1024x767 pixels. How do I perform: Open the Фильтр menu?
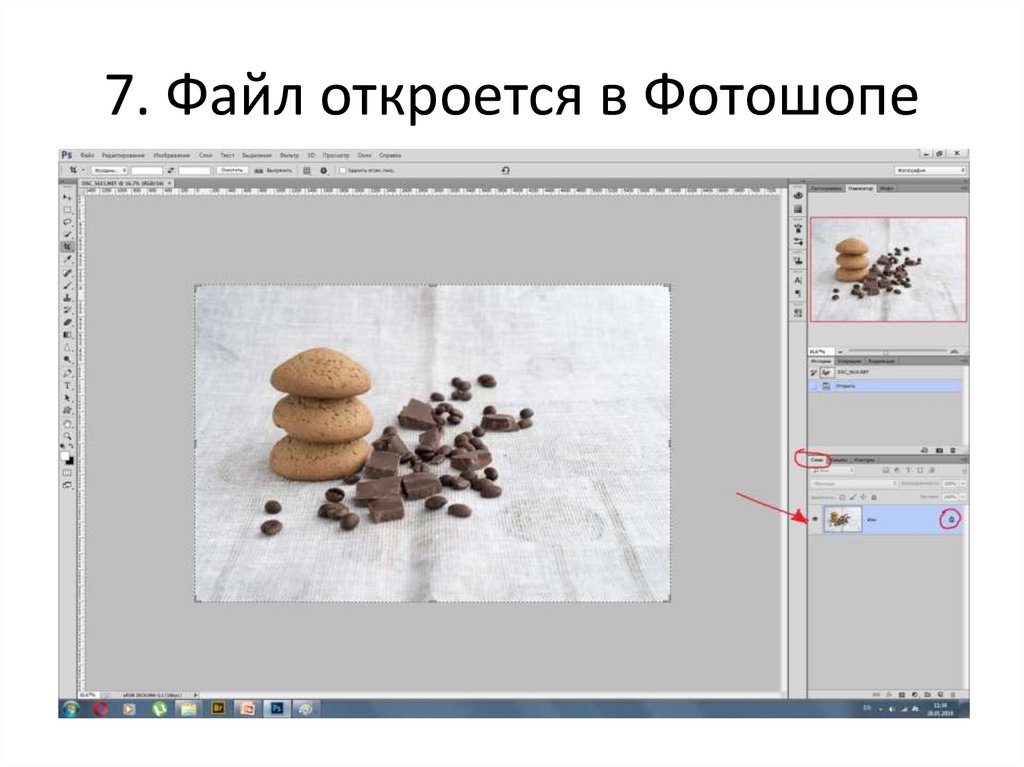tap(289, 155)
